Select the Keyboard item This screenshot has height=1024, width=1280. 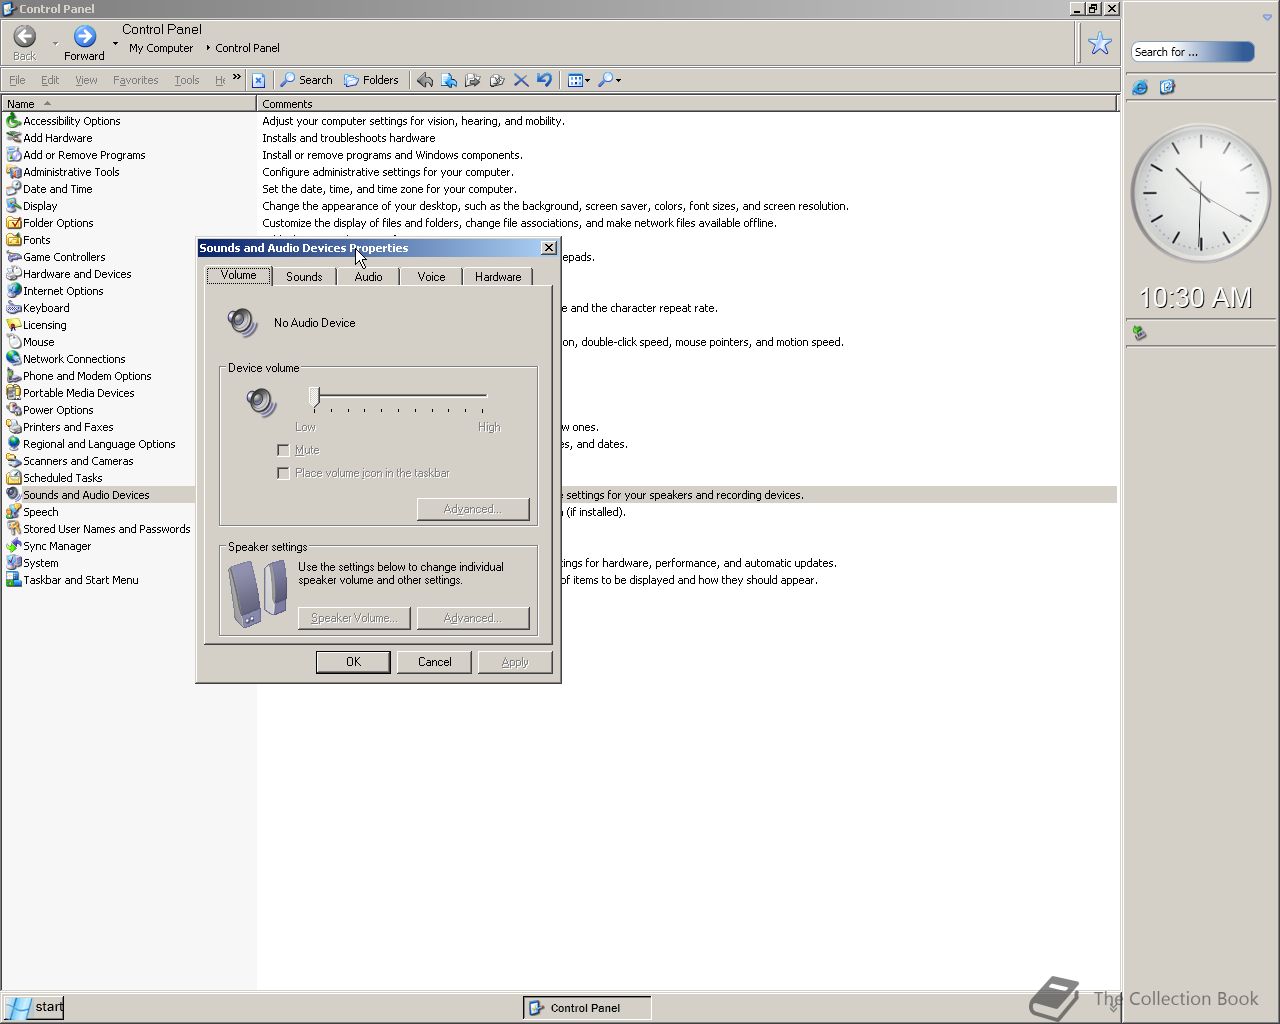[x=38, y=308]
